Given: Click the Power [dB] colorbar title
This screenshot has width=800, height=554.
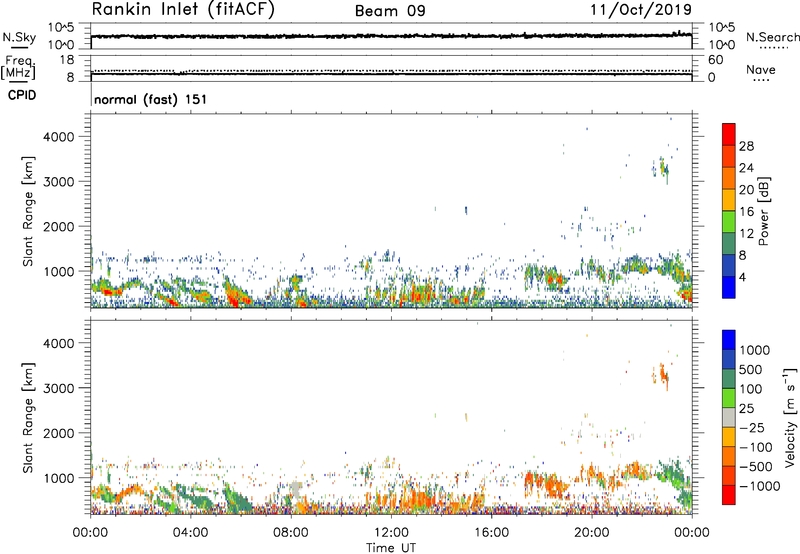Looking at the screenshot, I should (x=763, y=211).
